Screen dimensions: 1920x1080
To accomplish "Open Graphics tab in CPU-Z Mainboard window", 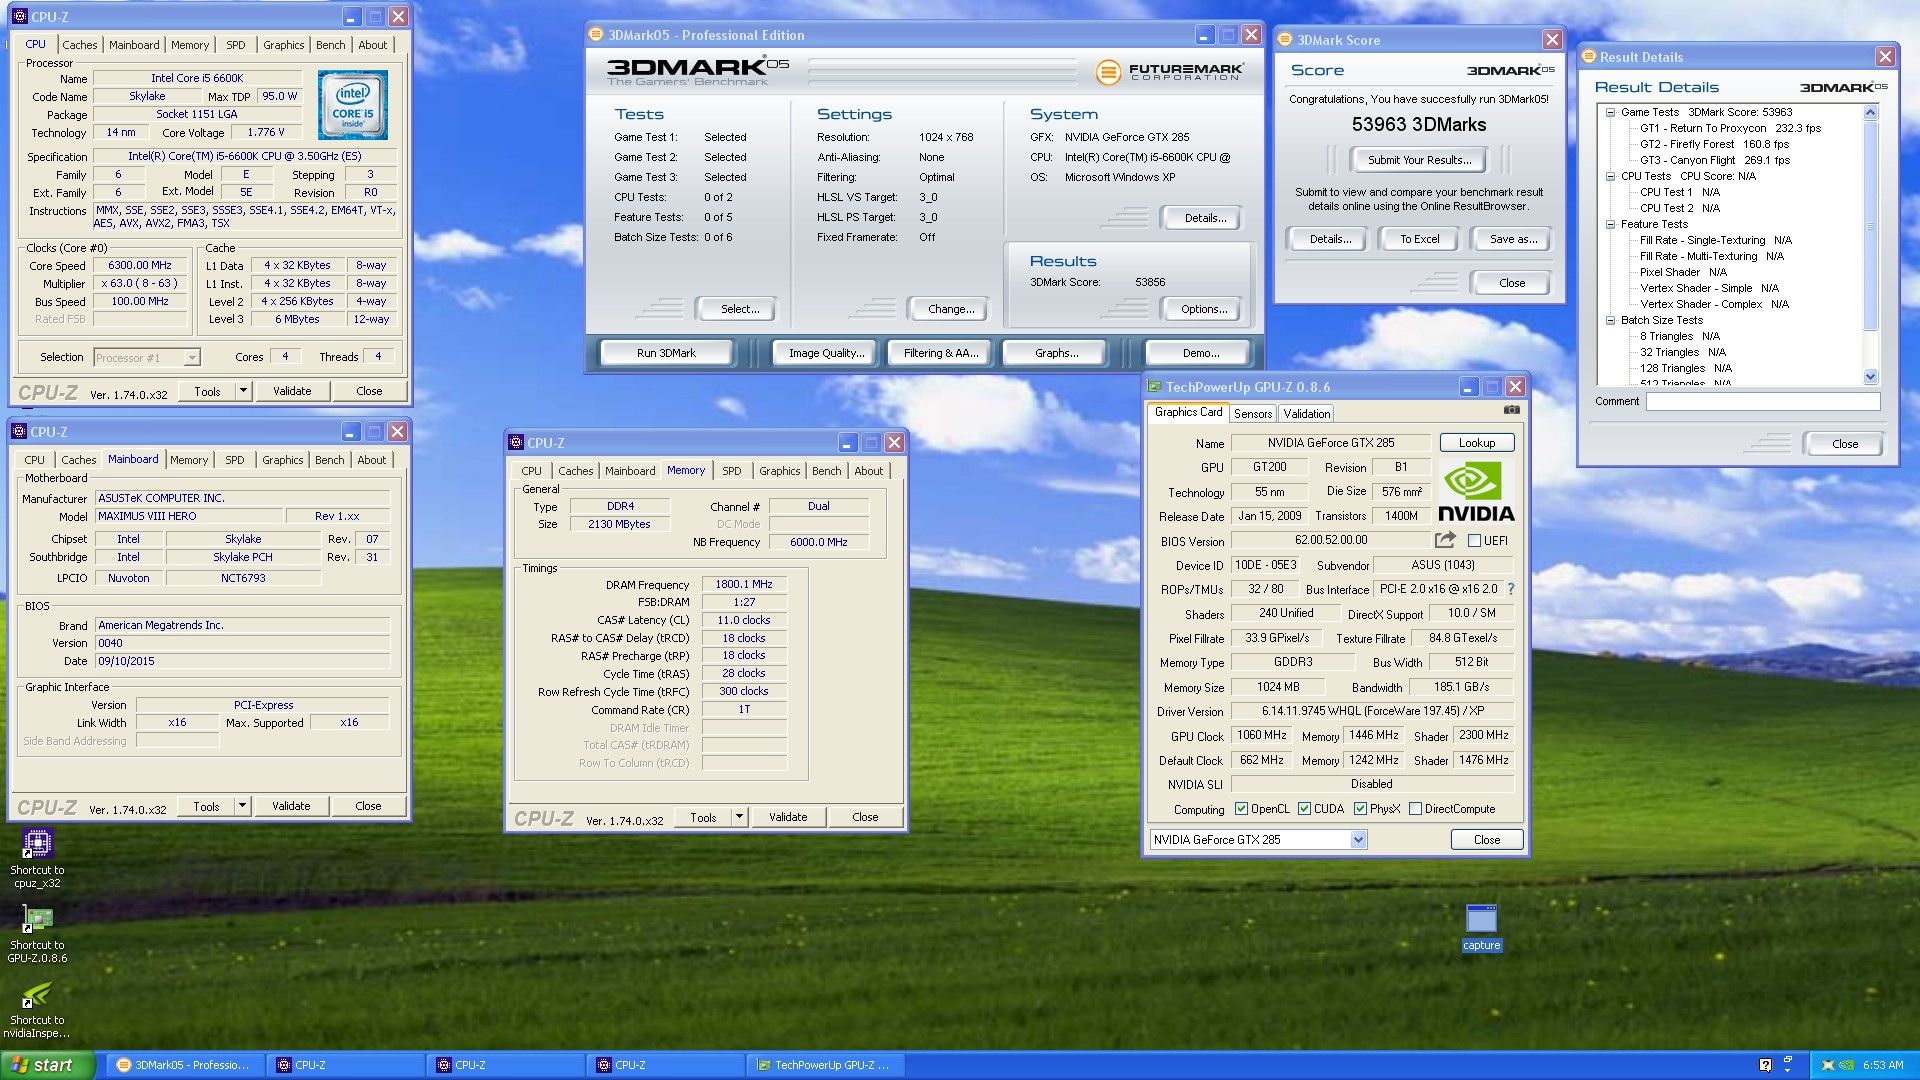I will (x=283, y=460).
